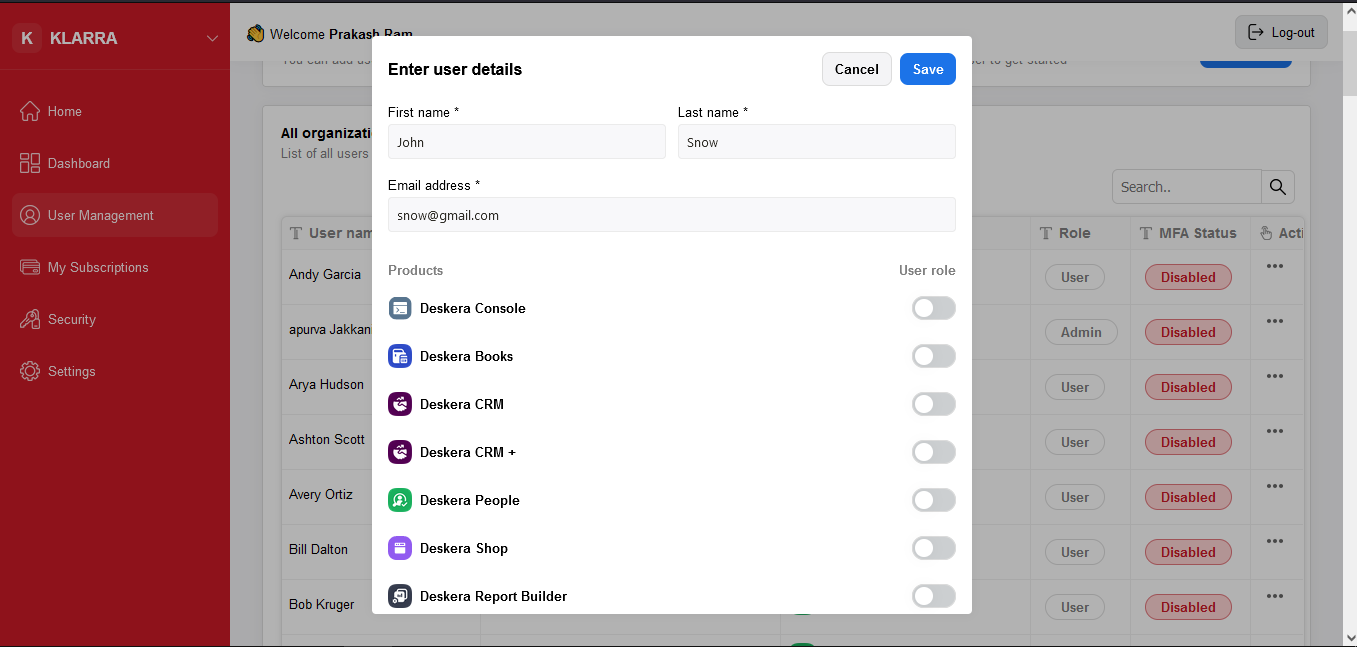Viewport: 1357px width, 647px height.
Task: Click the Admin role badge for apurva Jakkan
Action: [x=1081, y=332]
